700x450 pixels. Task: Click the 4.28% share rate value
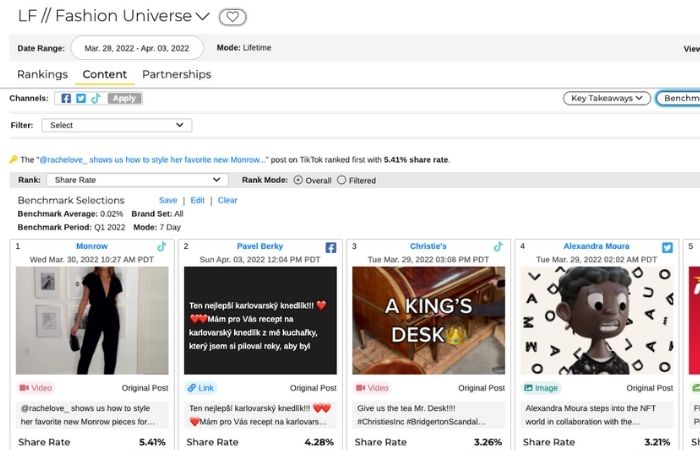pyautogui.click(x=319, y=442)
